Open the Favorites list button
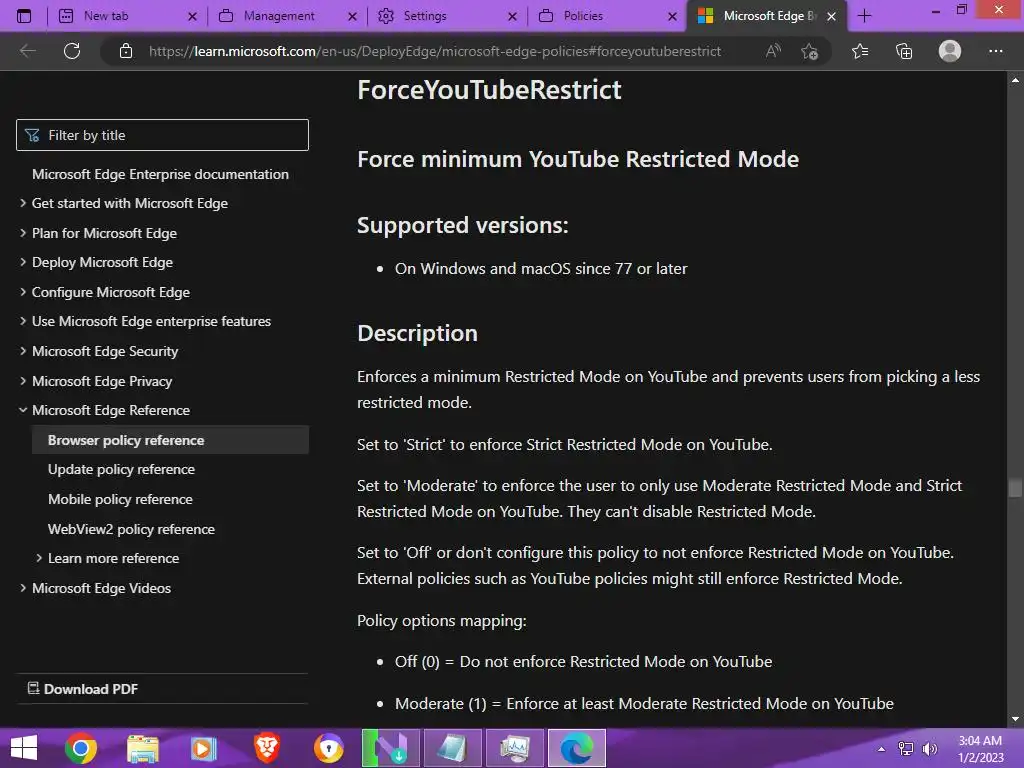 pyautogui.click(x=860, y=51)
